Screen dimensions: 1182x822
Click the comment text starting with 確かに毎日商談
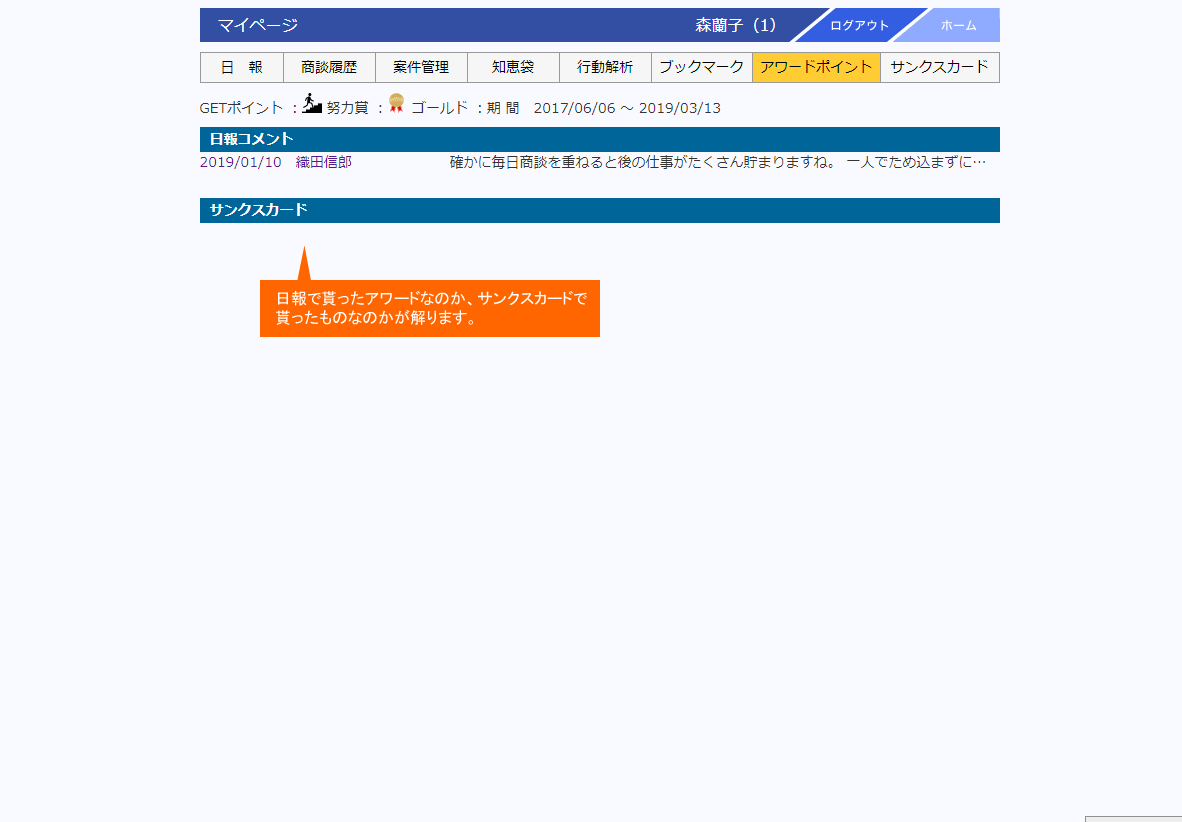[x=717, y=162]
